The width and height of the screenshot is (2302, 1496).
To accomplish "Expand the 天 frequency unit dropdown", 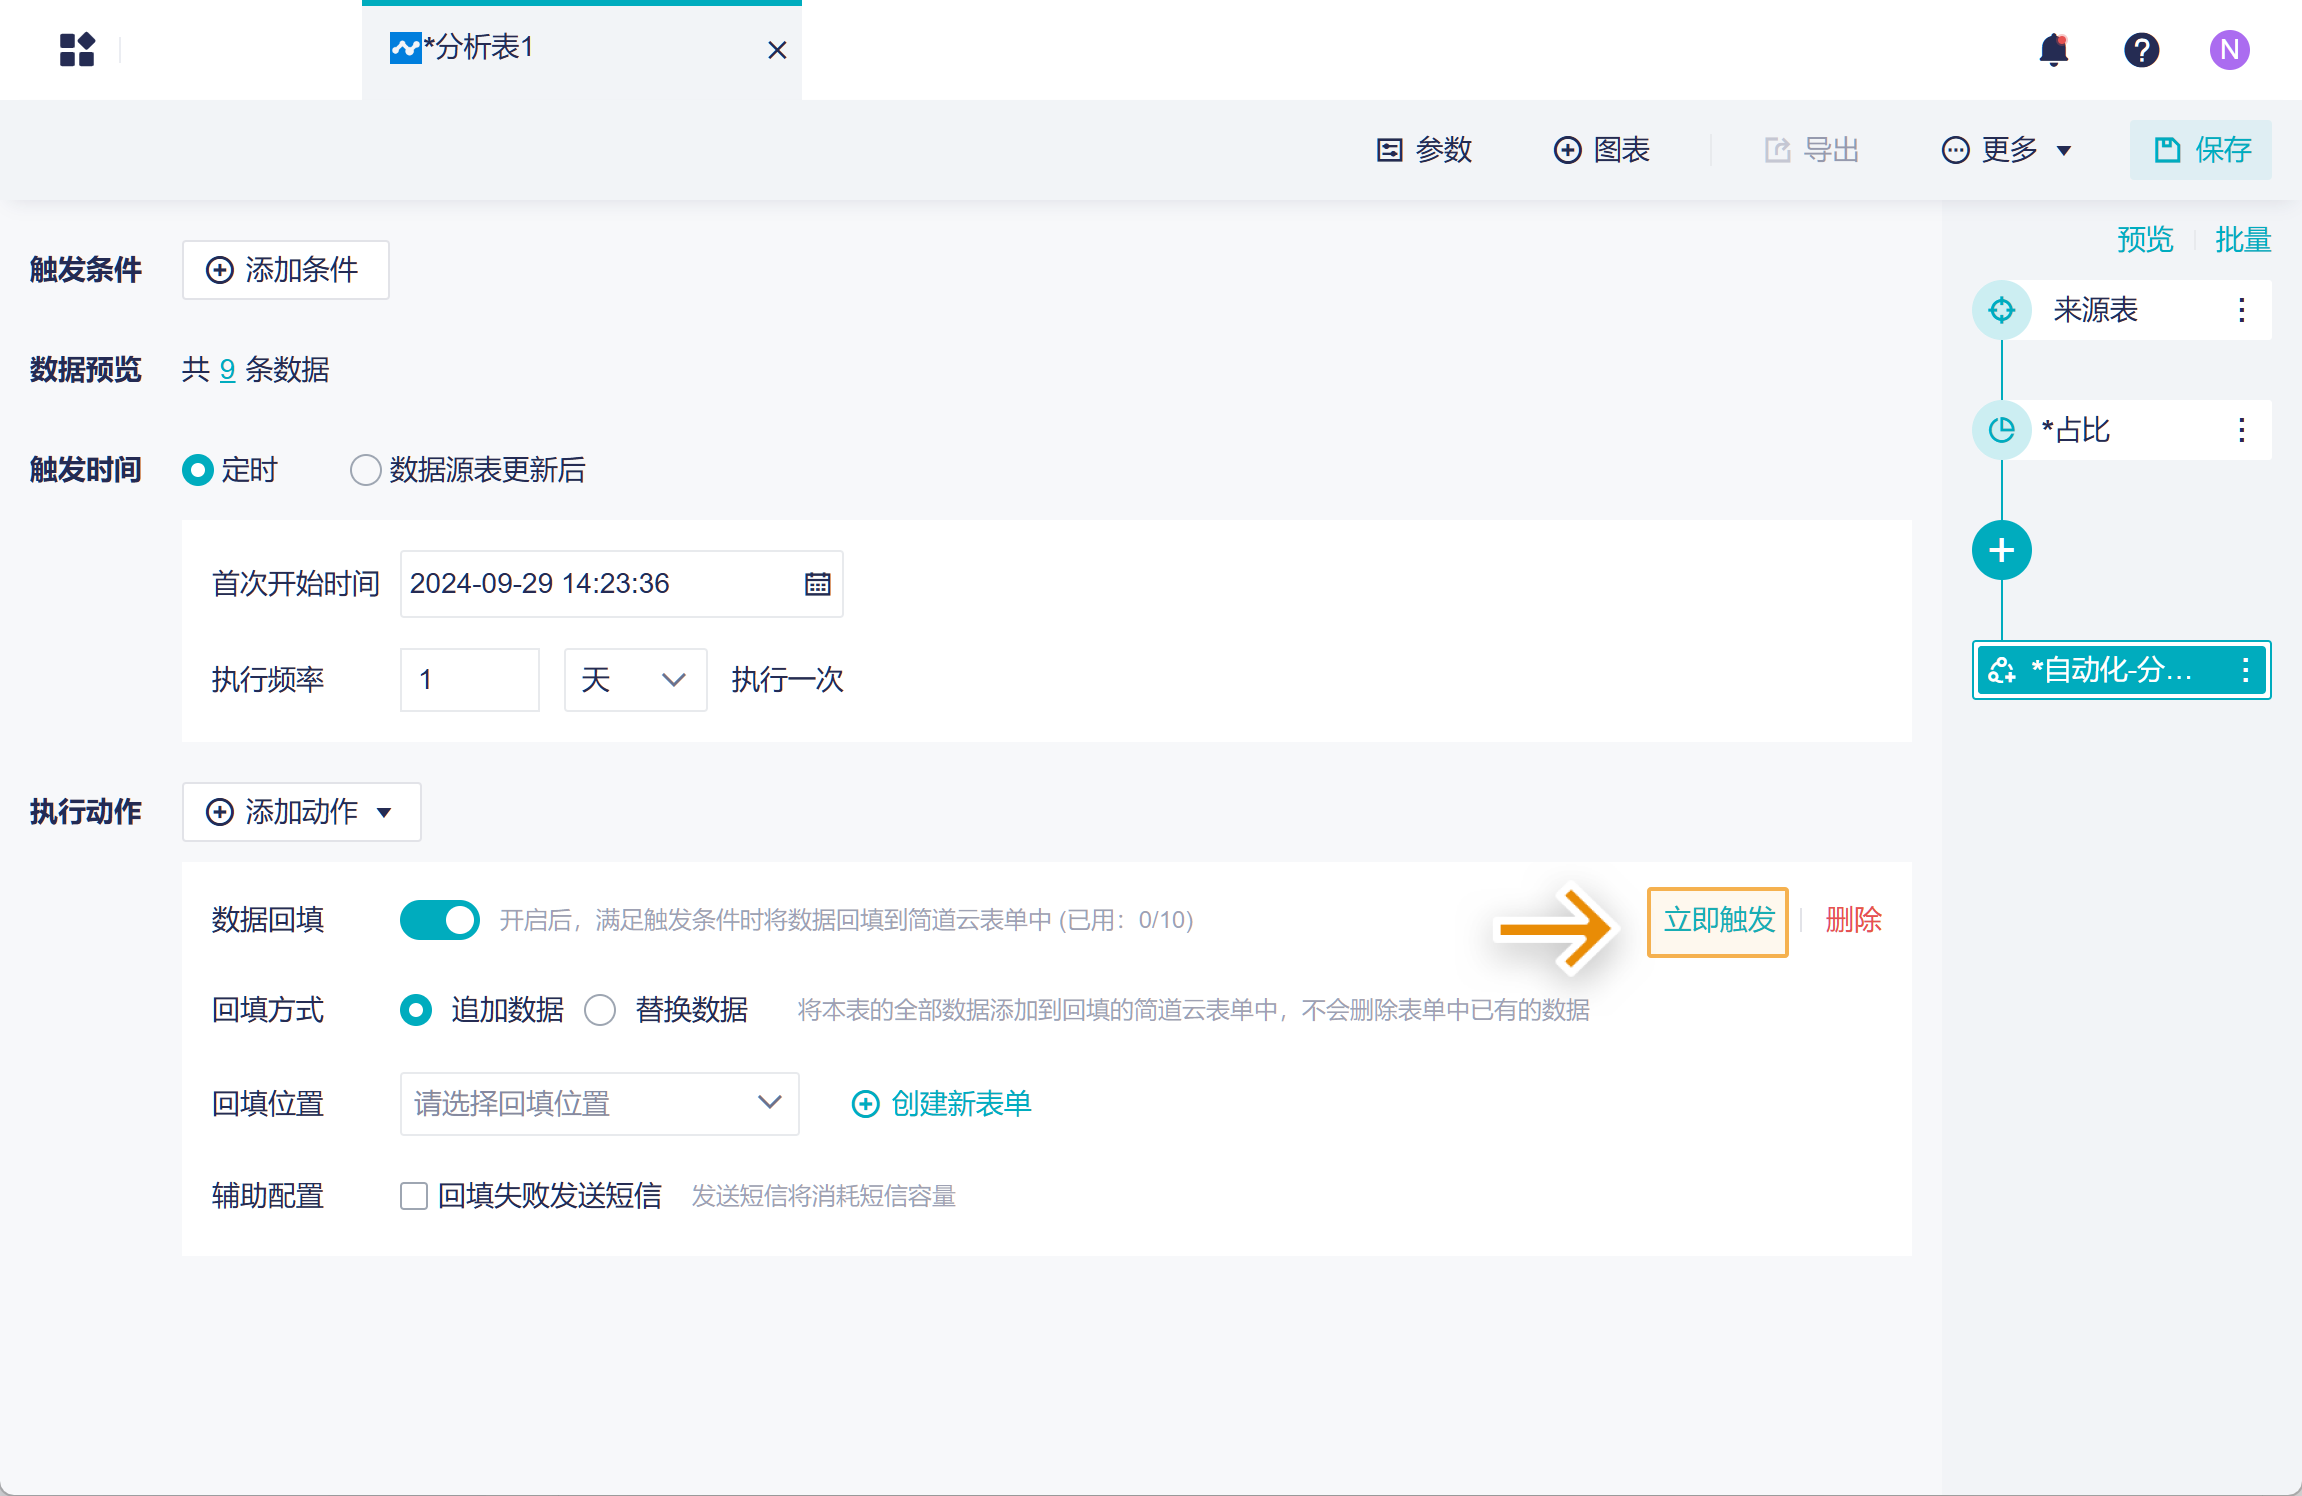I will 635,680.
